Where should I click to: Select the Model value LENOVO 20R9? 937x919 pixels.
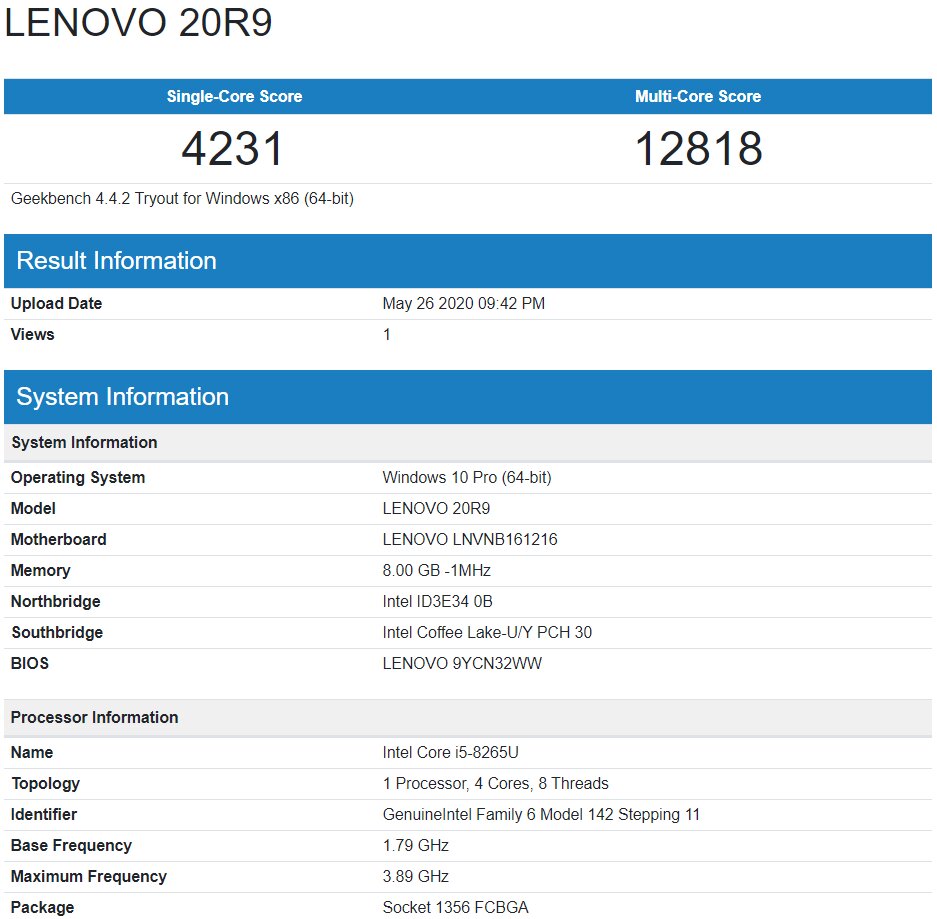coord(436,508)
